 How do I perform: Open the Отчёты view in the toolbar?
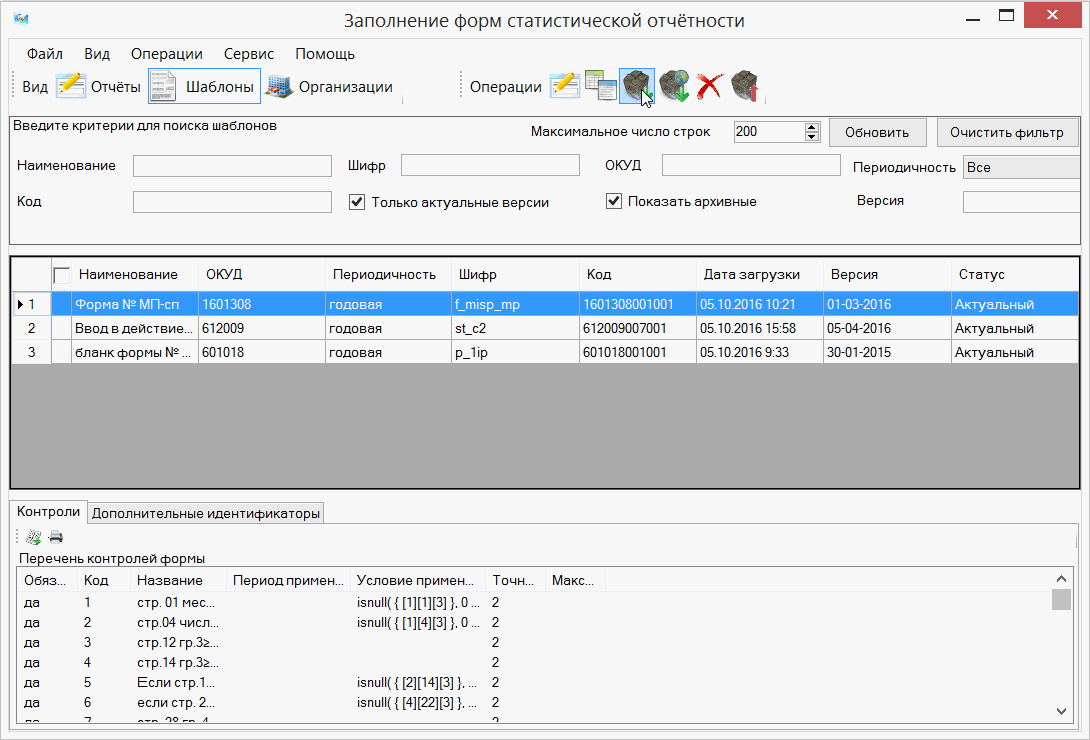99,87
